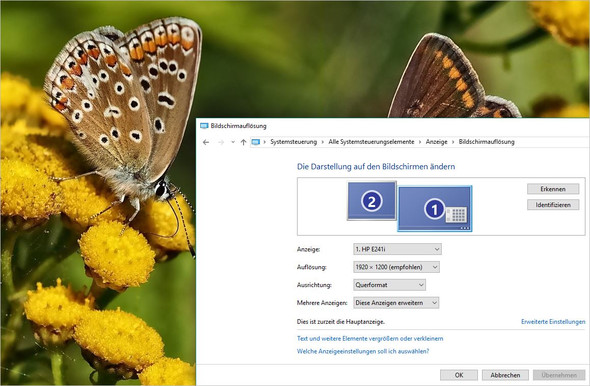Screen dimensions: 590x386
Task: Open the Ausrichtung dropdown Querformat
Action: 389,285
